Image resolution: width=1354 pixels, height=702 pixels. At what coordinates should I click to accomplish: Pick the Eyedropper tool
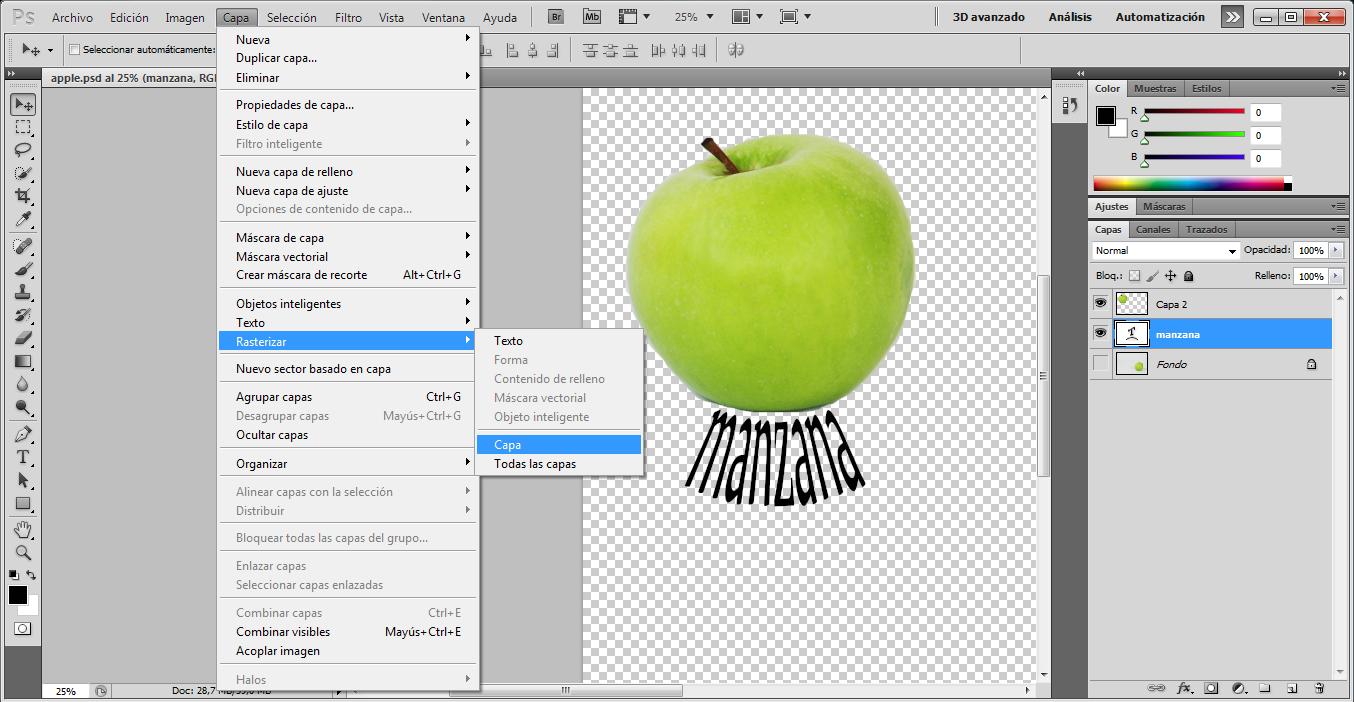point(23,220)
